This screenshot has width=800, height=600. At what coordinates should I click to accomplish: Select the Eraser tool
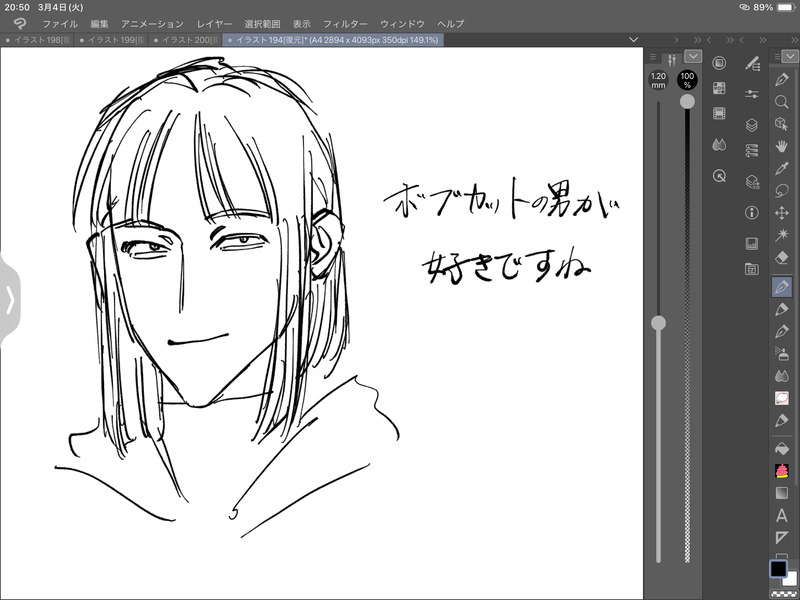click(782, 258)
